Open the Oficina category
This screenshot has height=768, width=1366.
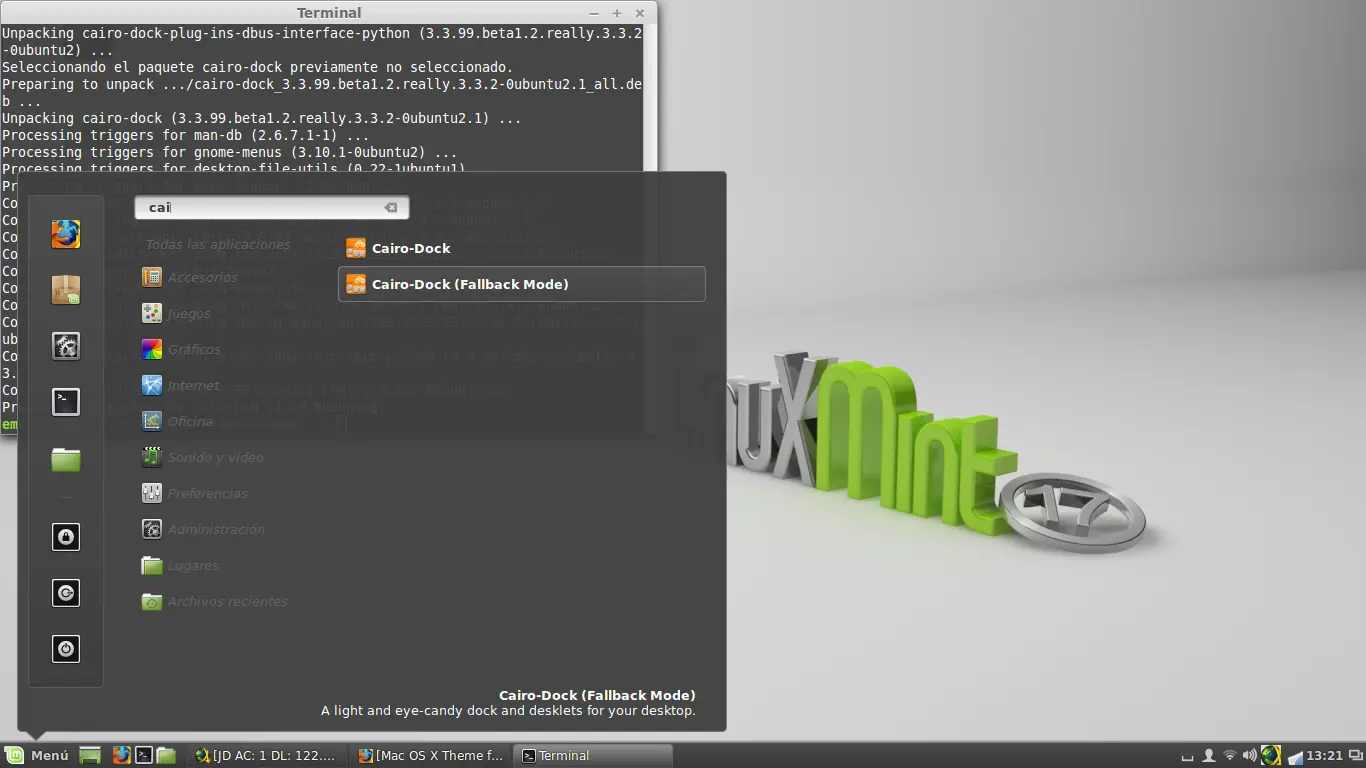click(178, 421)
